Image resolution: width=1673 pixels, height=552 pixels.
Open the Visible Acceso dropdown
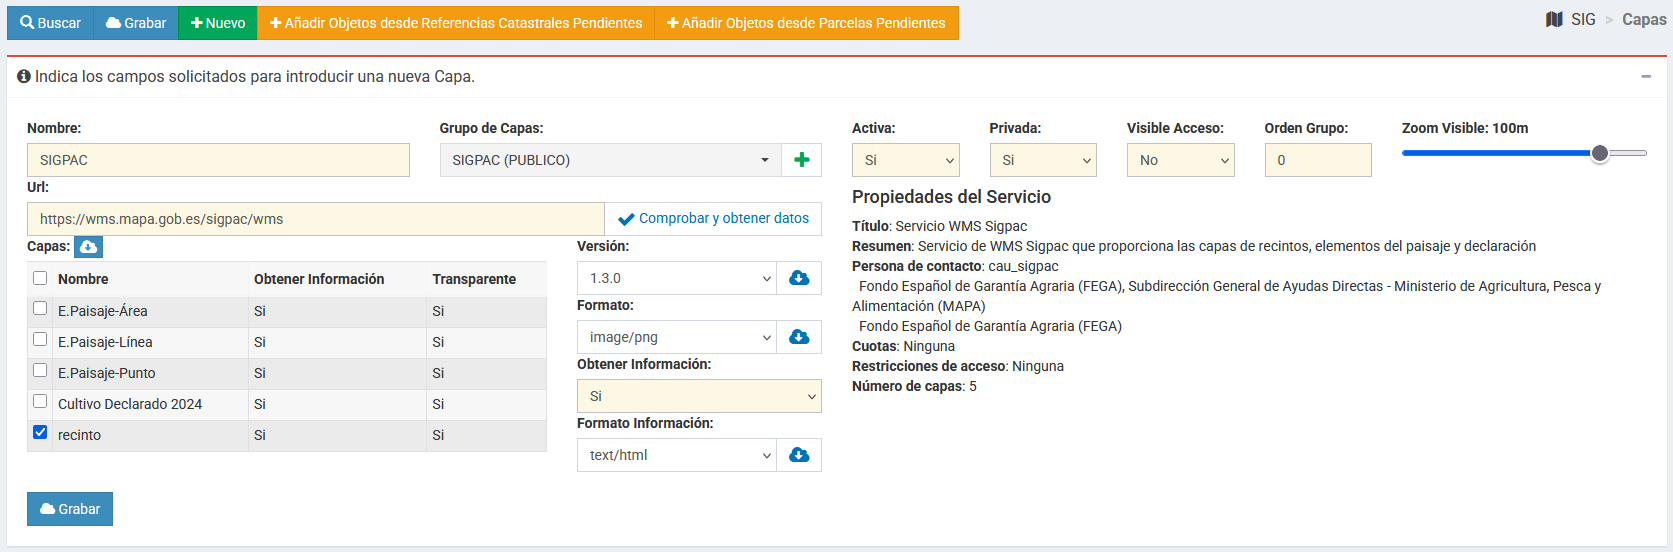pyautogui.click(x=1180, y=160)
